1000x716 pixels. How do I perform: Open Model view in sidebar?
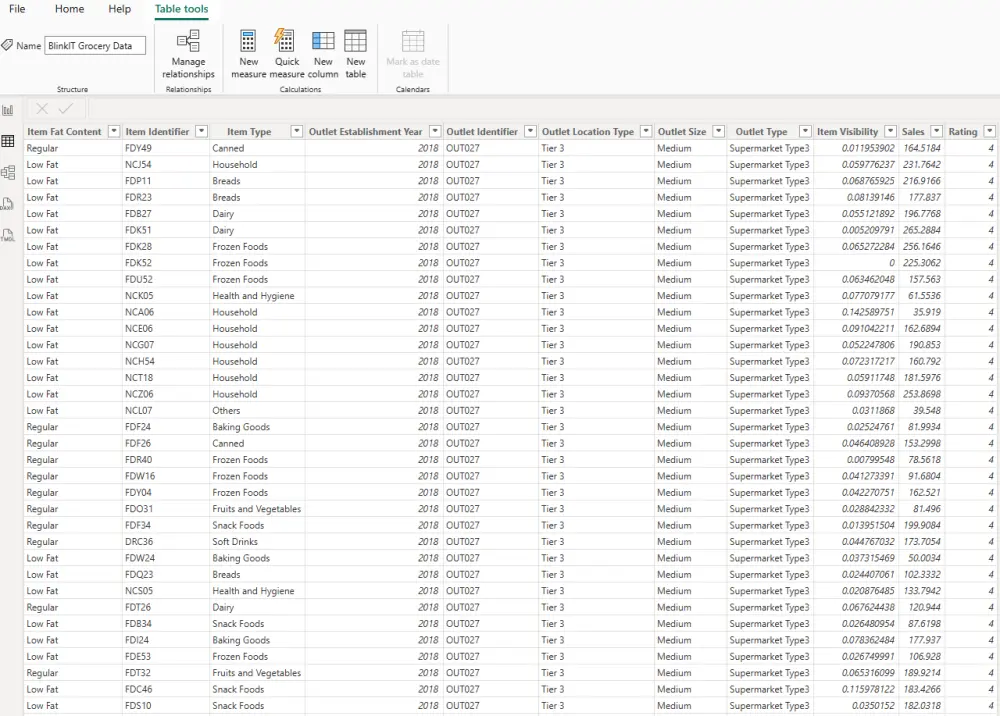pyautogui.click(x=8, y=172)
